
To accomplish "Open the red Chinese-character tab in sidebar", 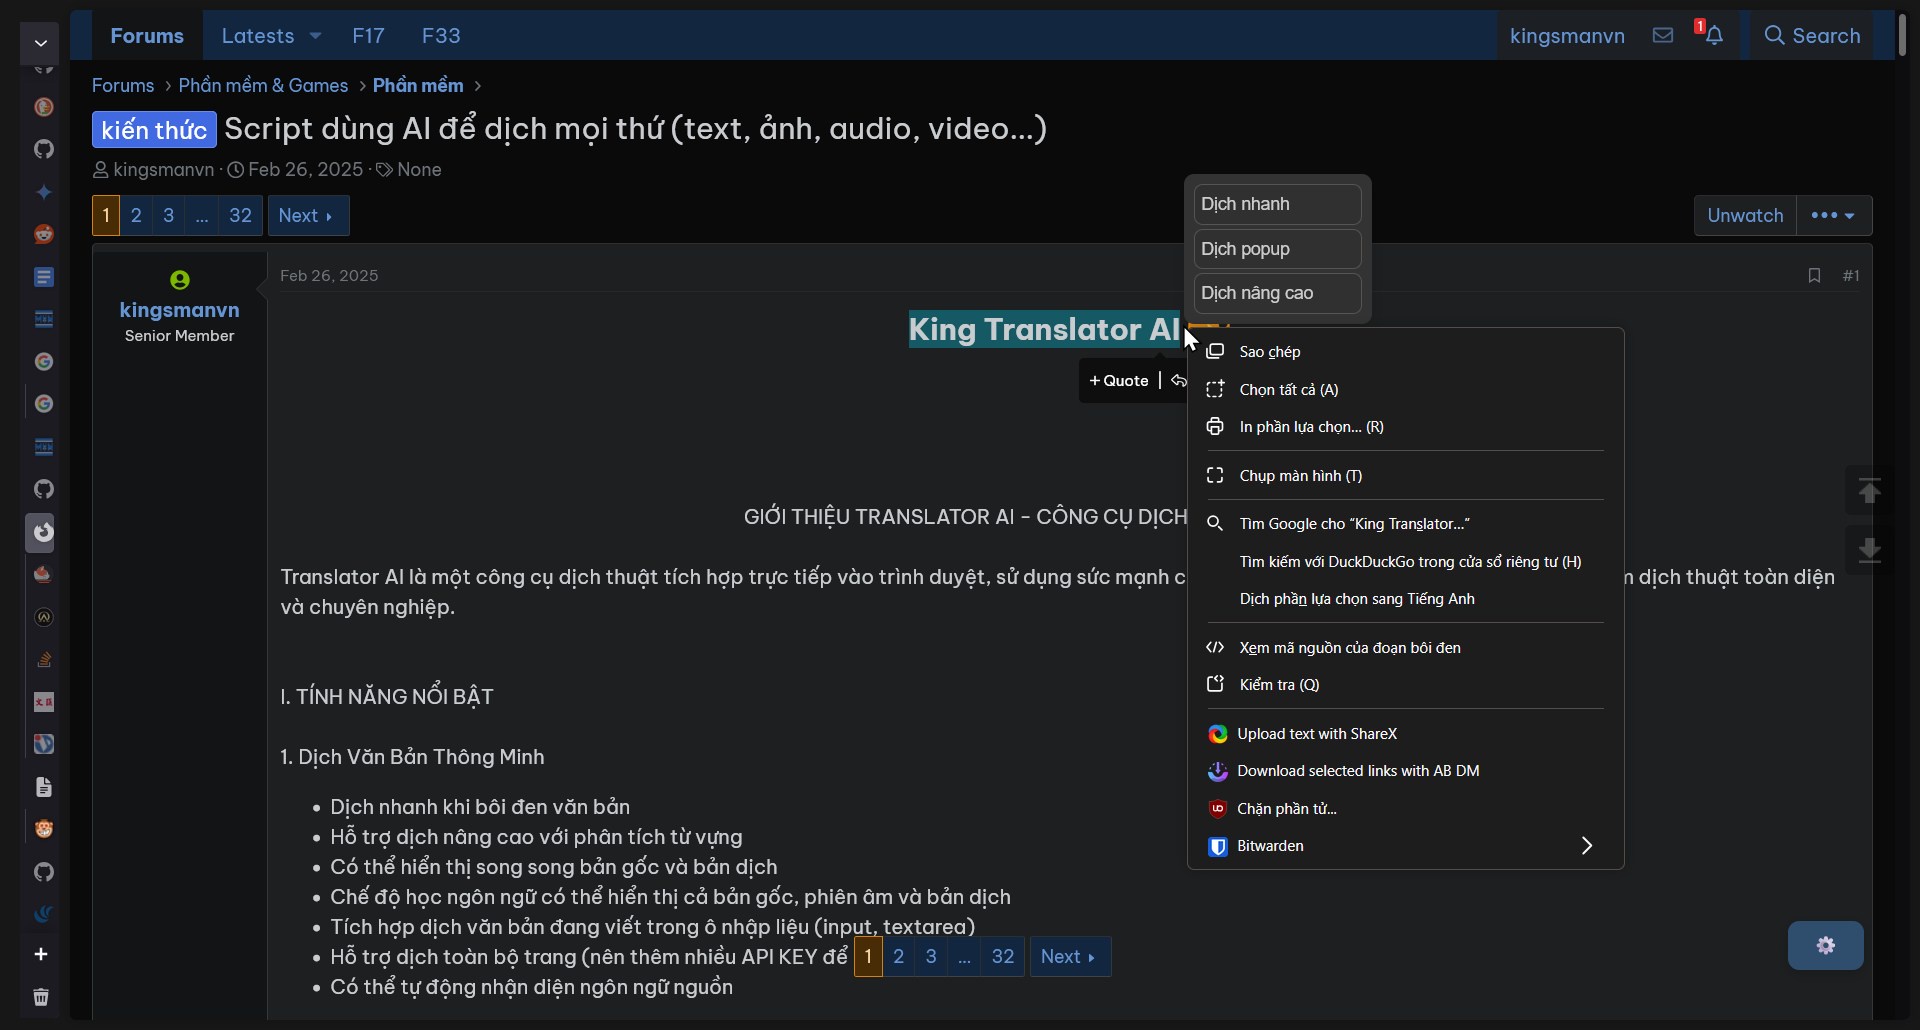I will [x=44, y=702].
